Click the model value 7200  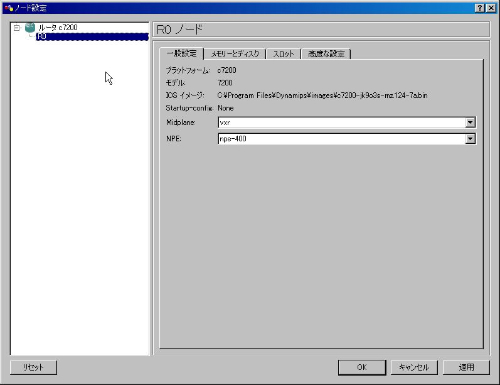coord(225,83)
